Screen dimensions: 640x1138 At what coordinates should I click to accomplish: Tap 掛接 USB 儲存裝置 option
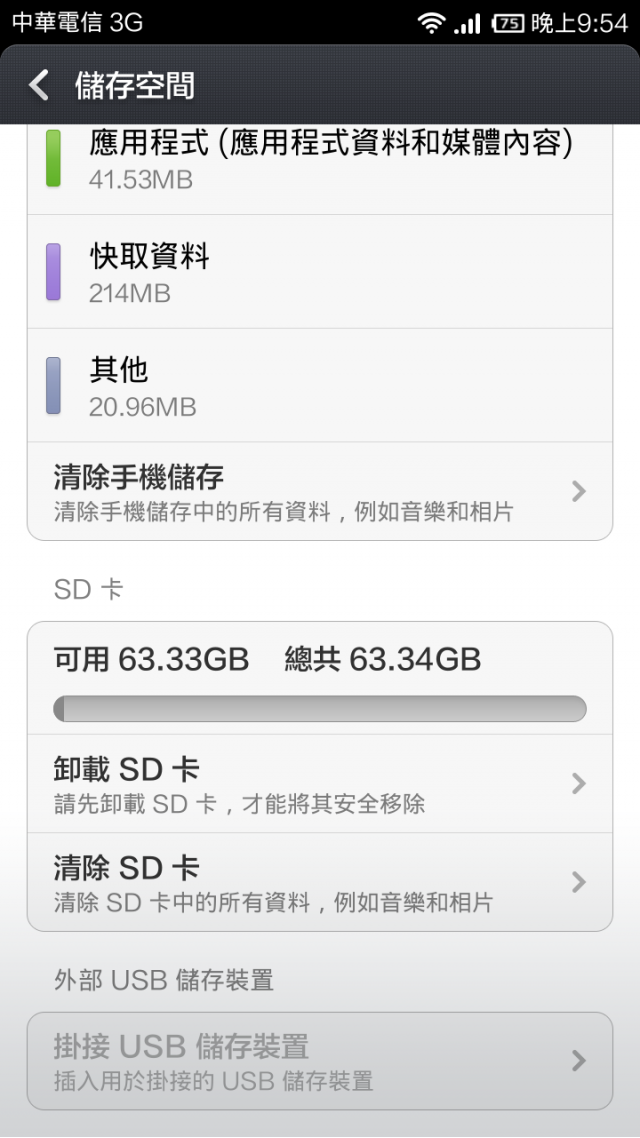tap(320, 1061)
